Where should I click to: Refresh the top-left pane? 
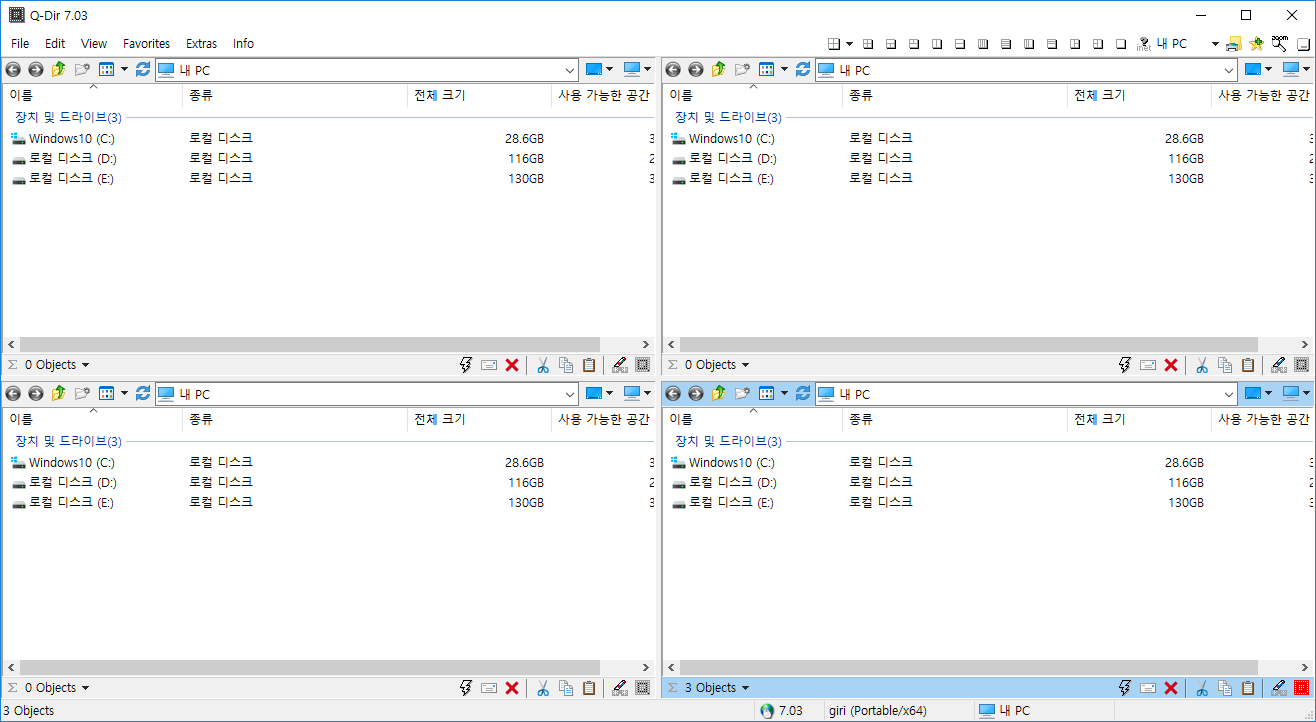[143, 70]
